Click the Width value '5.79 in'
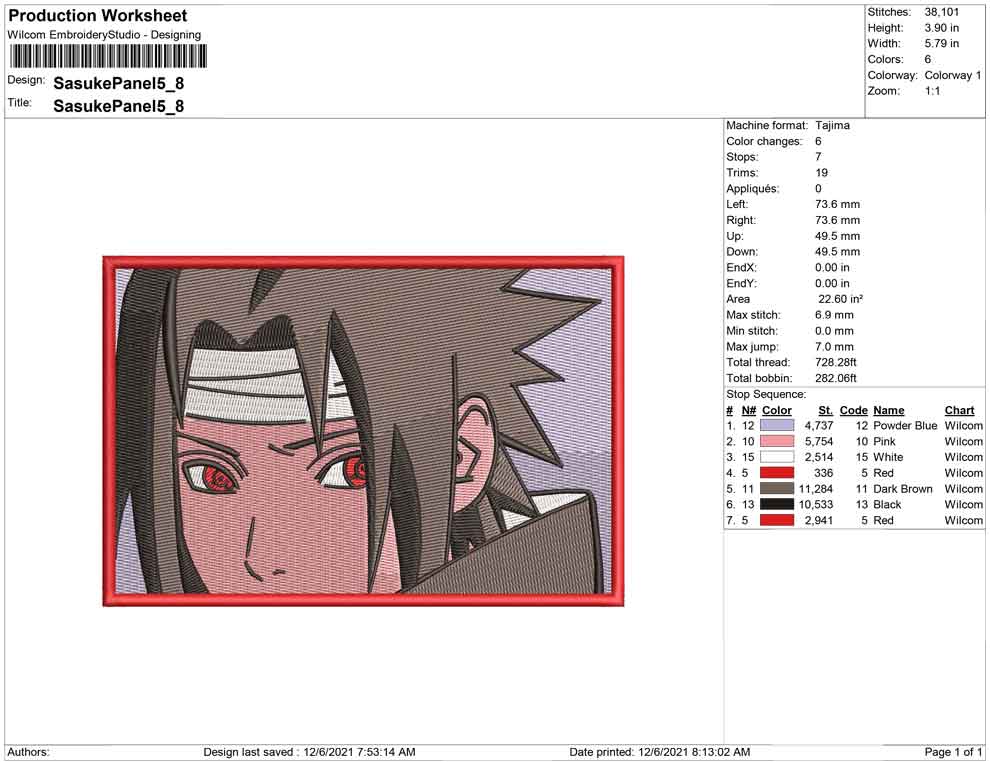This screenshot has height=762, width=990. [941, 44]
